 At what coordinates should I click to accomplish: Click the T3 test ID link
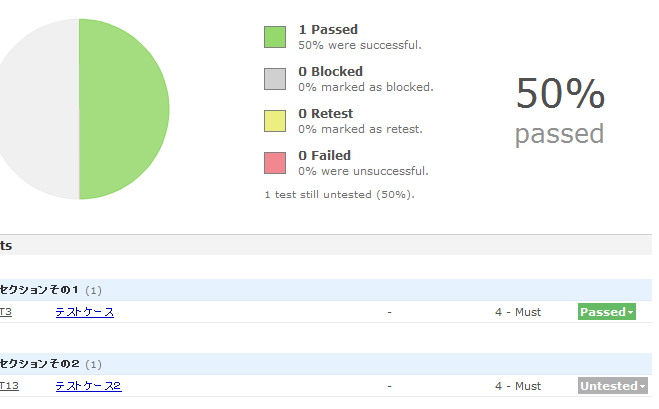tap(6, 312)
